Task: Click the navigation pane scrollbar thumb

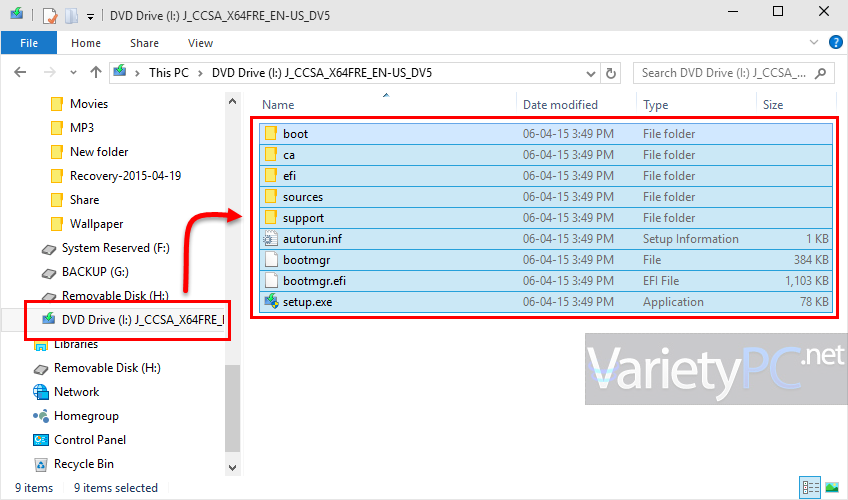Action: pos(233,408)
